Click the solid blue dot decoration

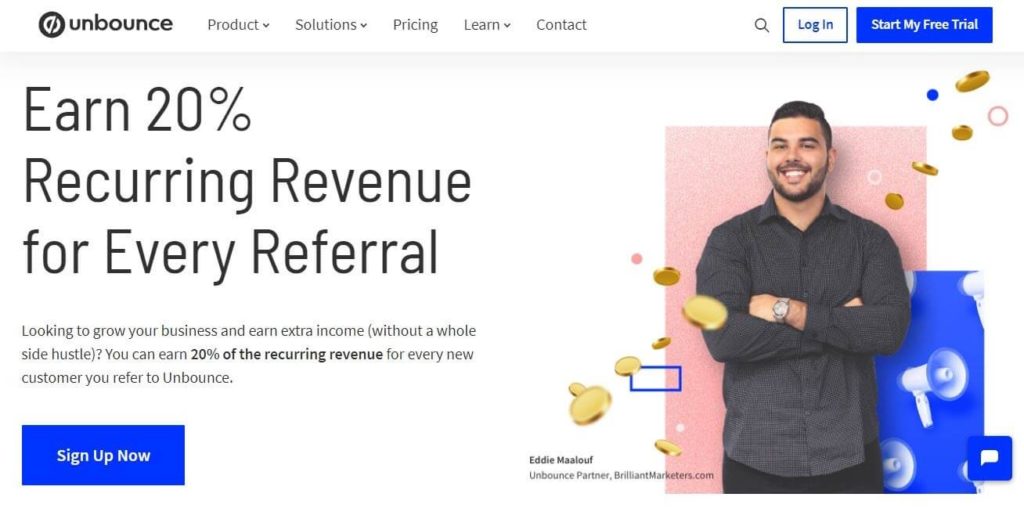[x=932, y=95]
